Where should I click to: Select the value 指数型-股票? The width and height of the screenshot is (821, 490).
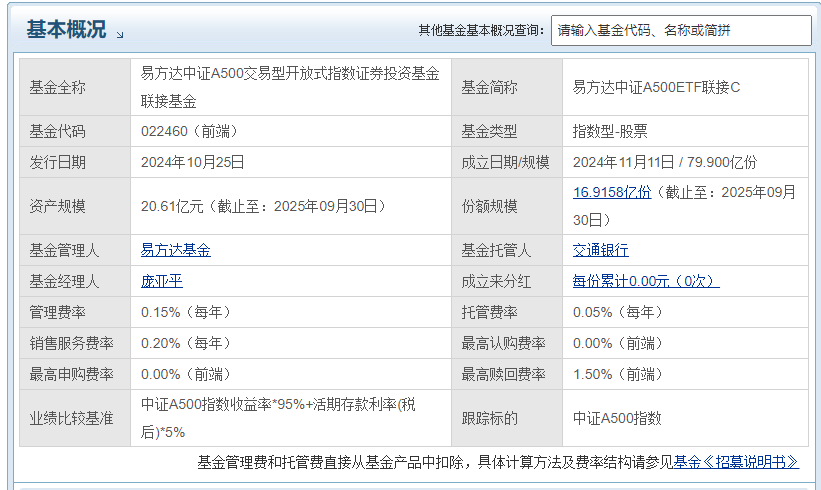(x=610, y=131)
